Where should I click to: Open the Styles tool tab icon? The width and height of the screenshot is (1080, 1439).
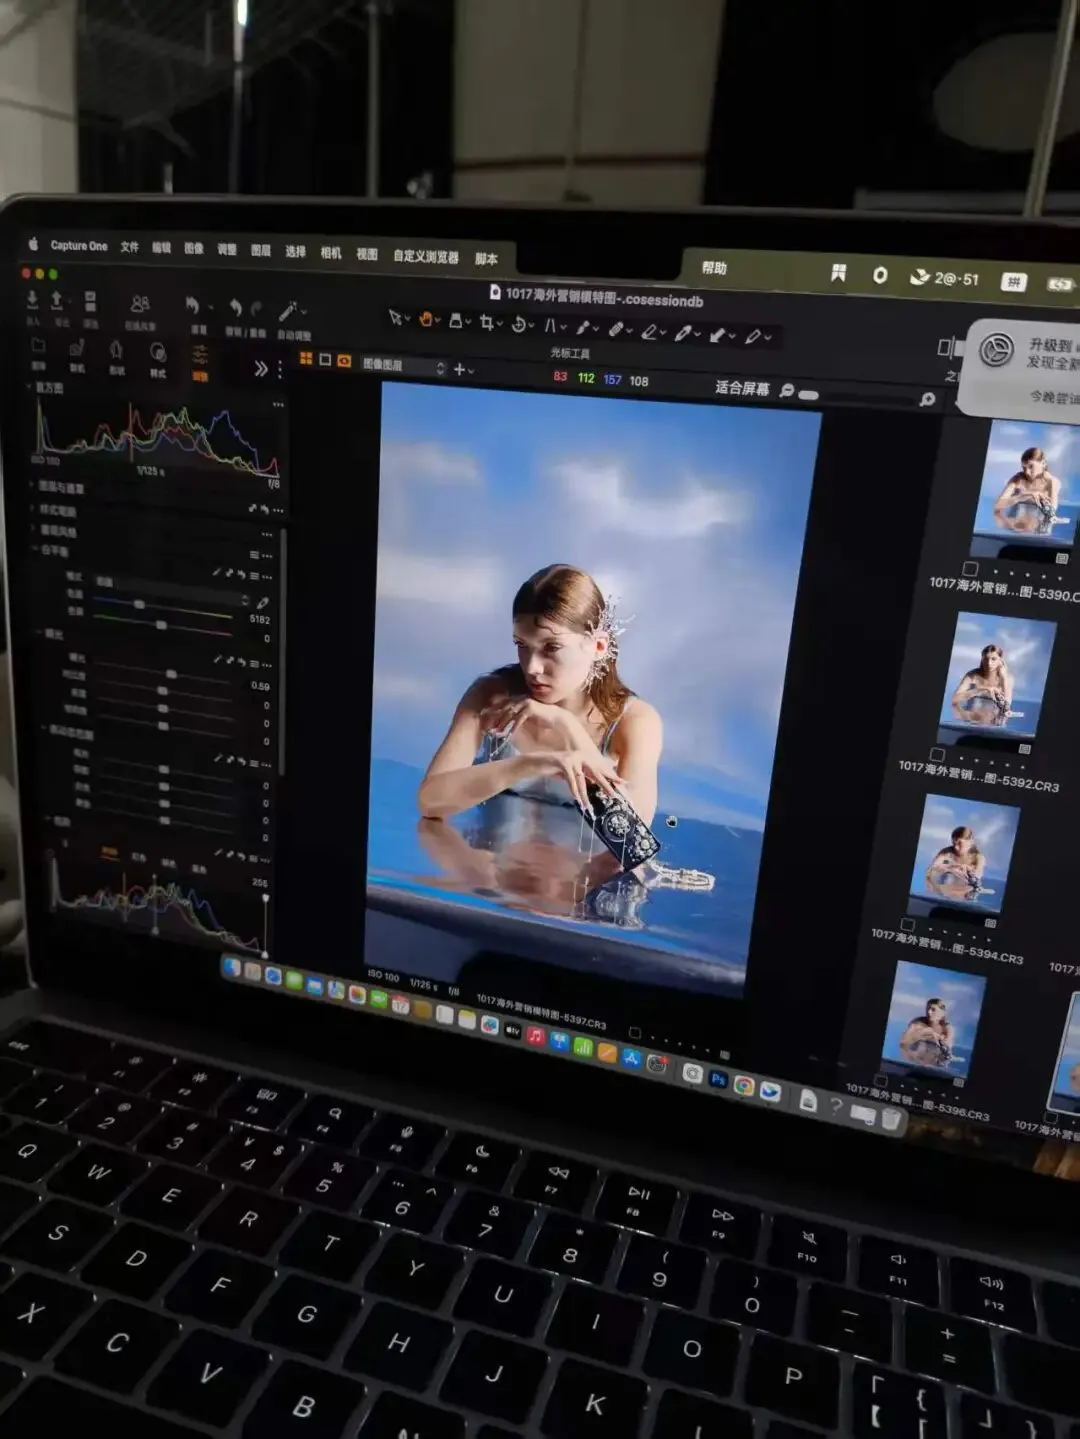[x=158, y=352]
